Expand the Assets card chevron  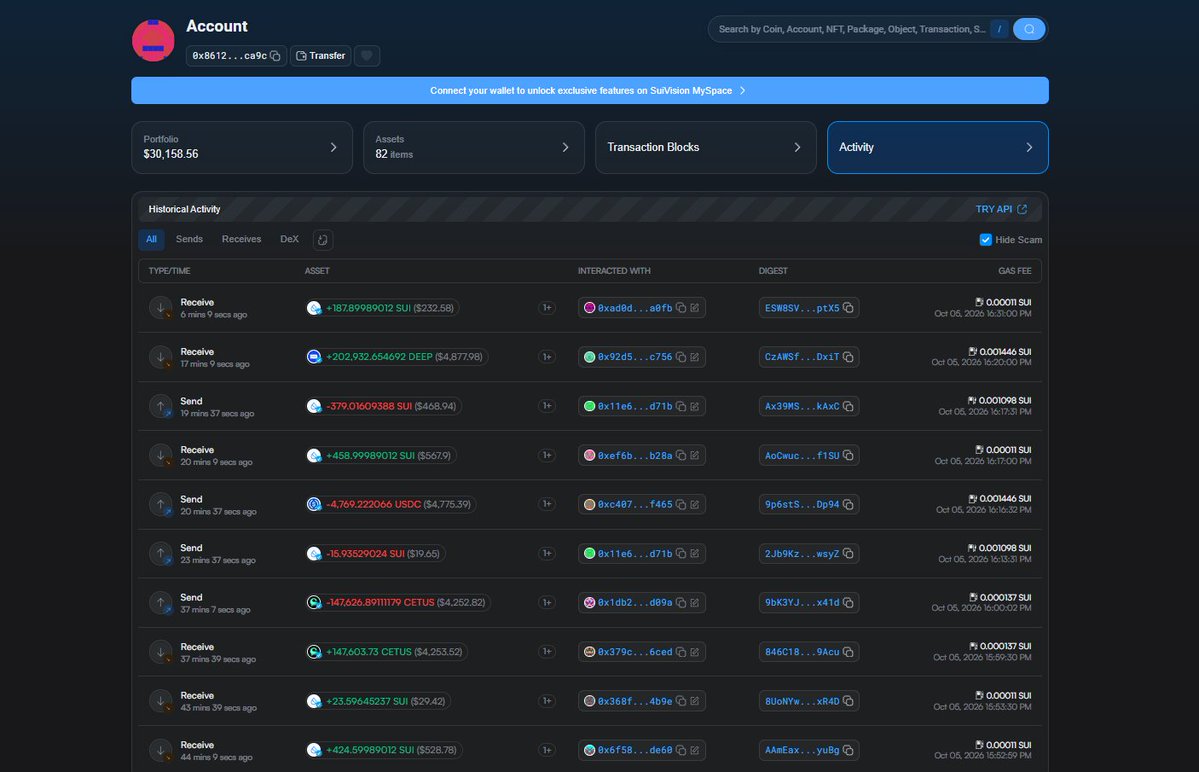(565, 148)
